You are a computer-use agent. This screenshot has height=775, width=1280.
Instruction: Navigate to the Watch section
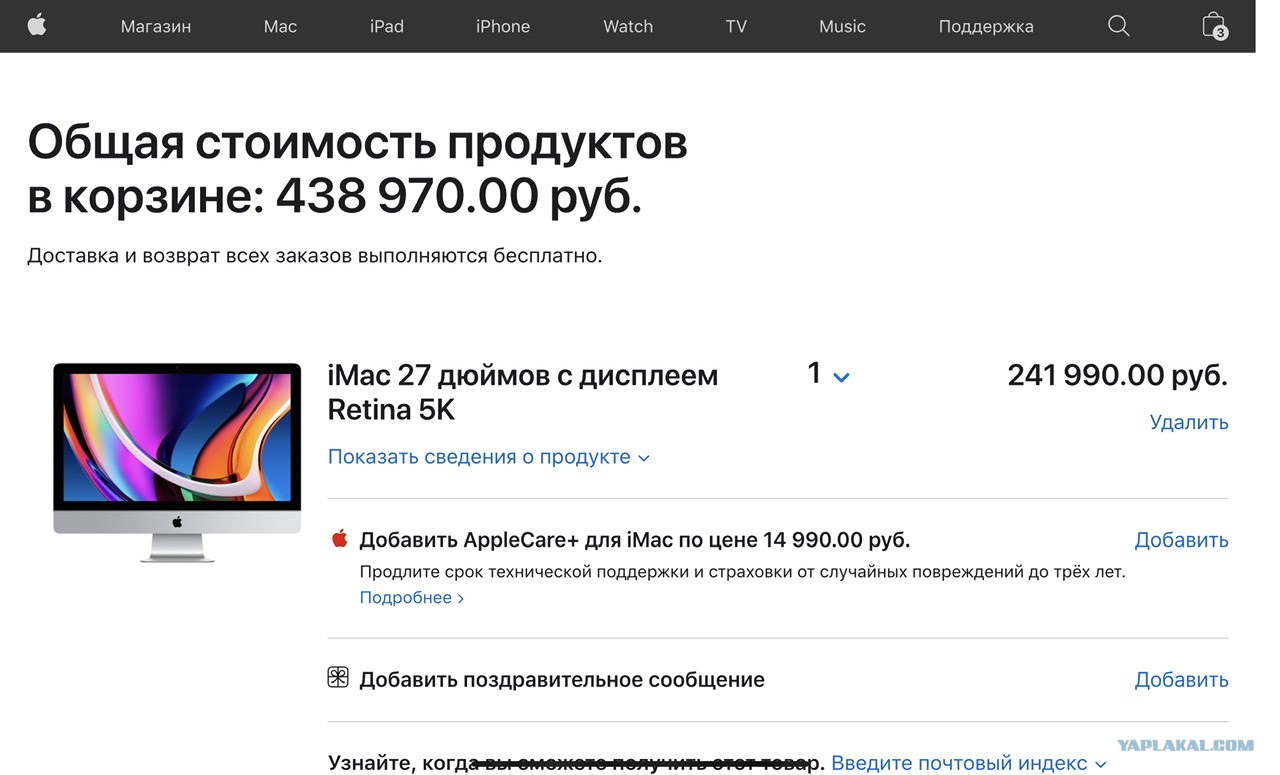(x=628, y=26)
